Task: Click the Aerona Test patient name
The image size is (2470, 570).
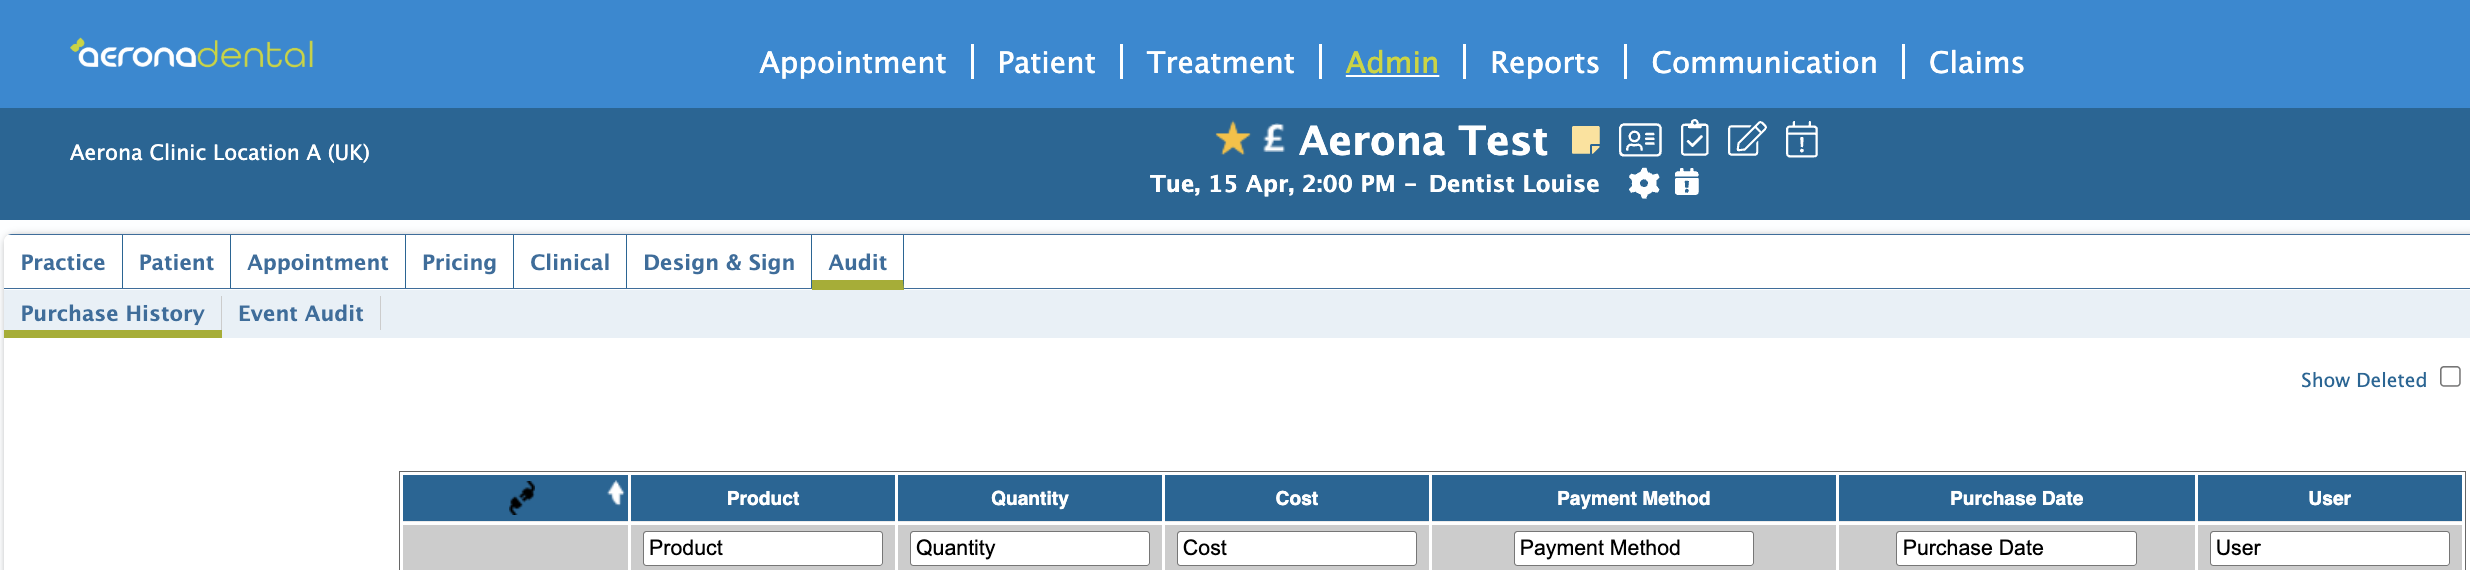Action: click(x=1422, y=140)
